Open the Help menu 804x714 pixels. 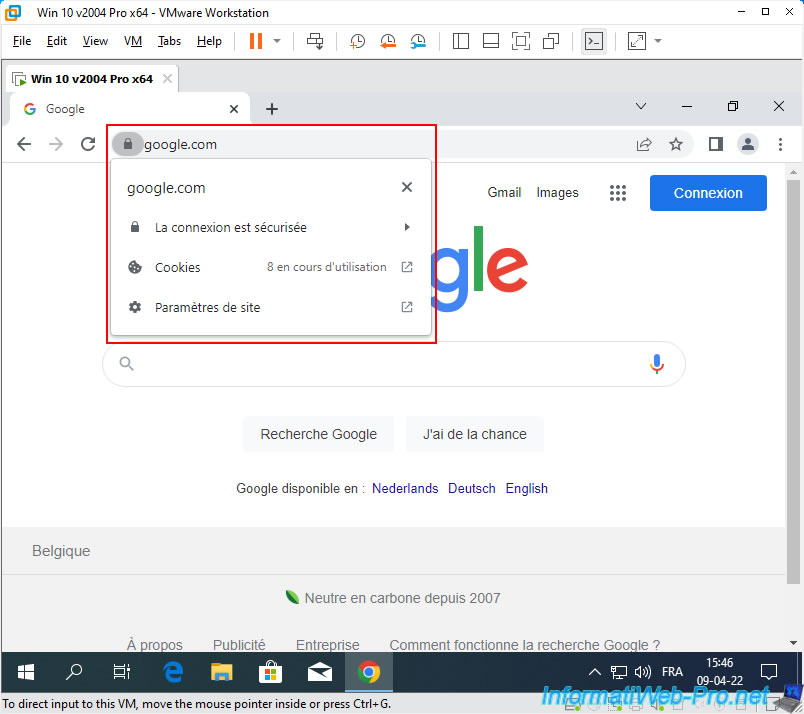click(209, 41)
